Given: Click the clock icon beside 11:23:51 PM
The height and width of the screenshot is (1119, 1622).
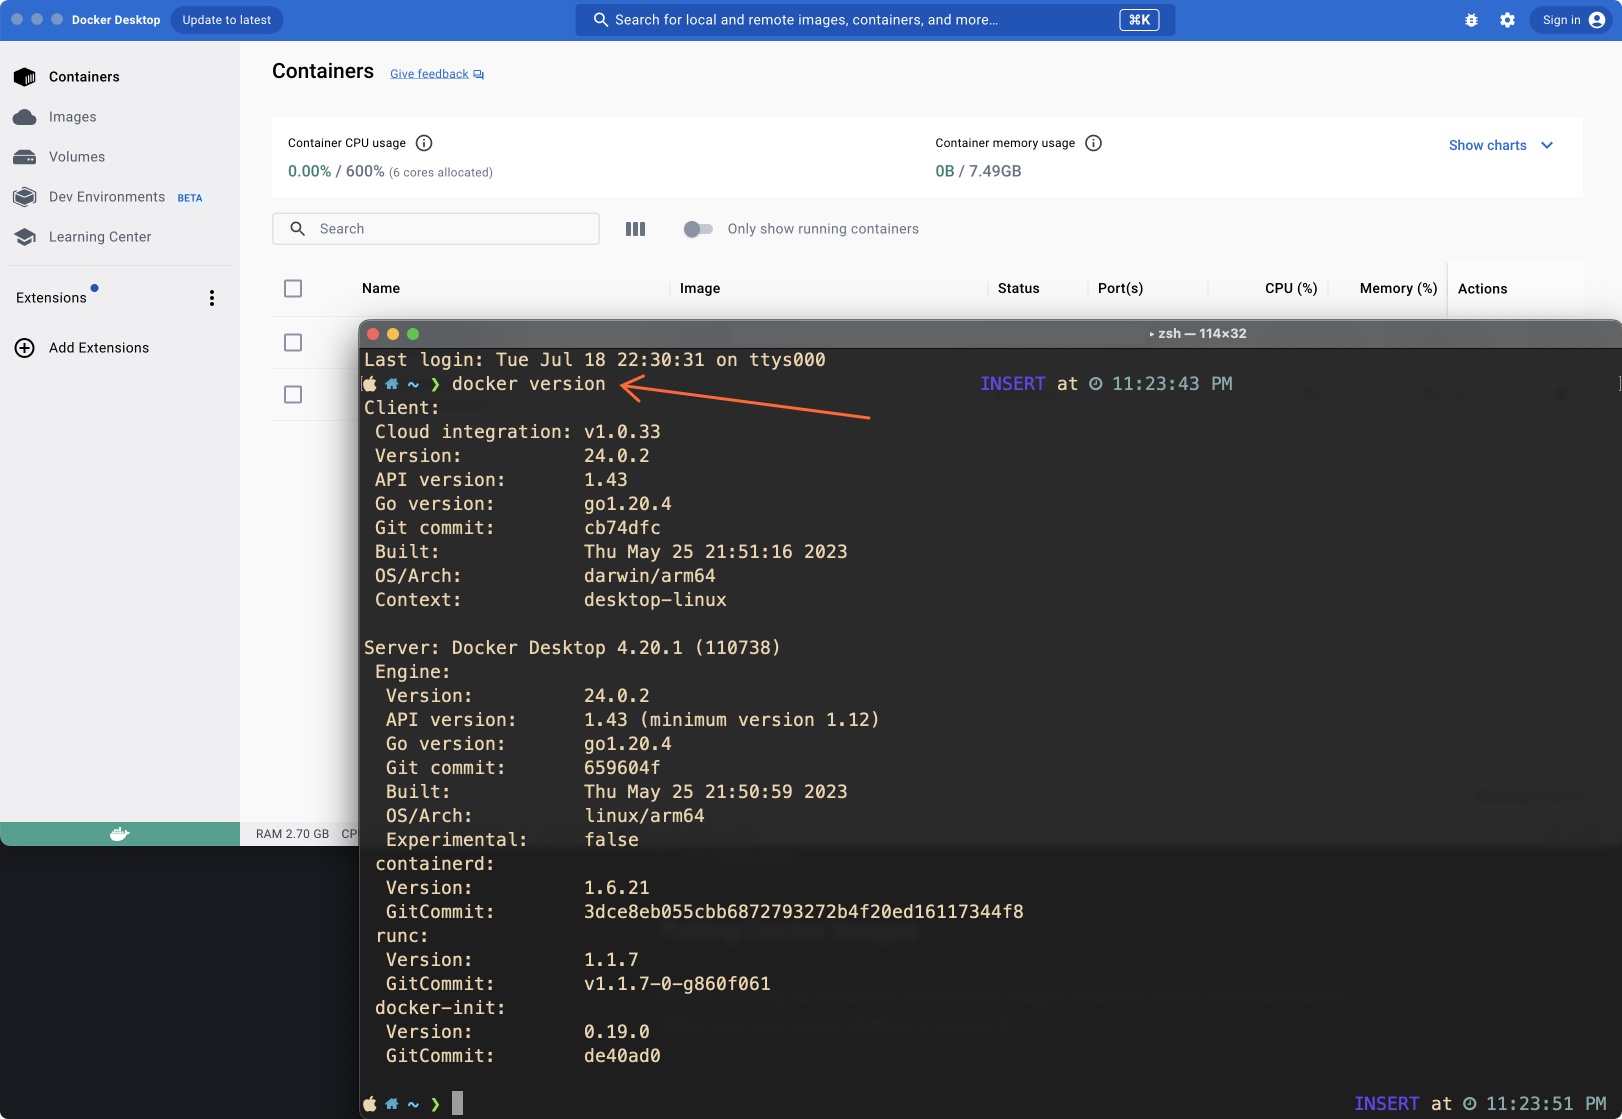Looking at the screenshot, I should point(1470,1104).
